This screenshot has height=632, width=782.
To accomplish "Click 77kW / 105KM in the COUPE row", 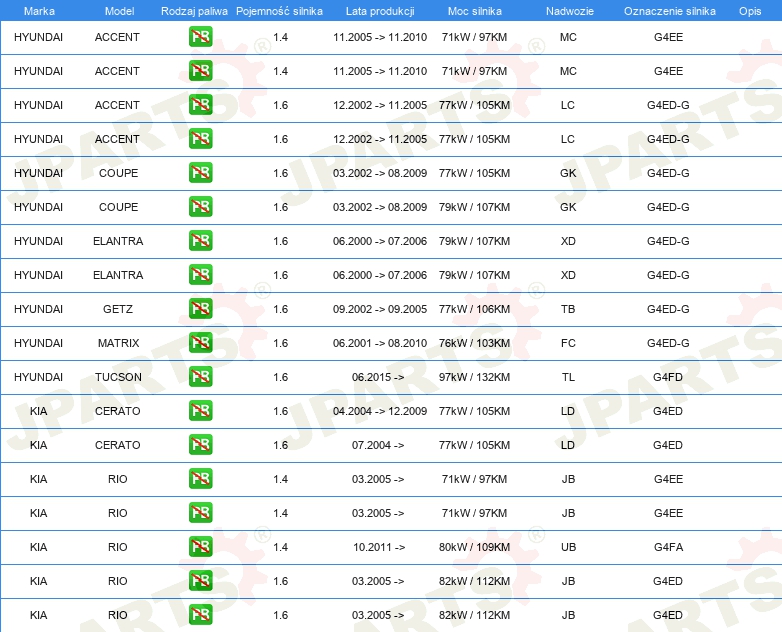I will pyautogui.click(x=474, y=173).
